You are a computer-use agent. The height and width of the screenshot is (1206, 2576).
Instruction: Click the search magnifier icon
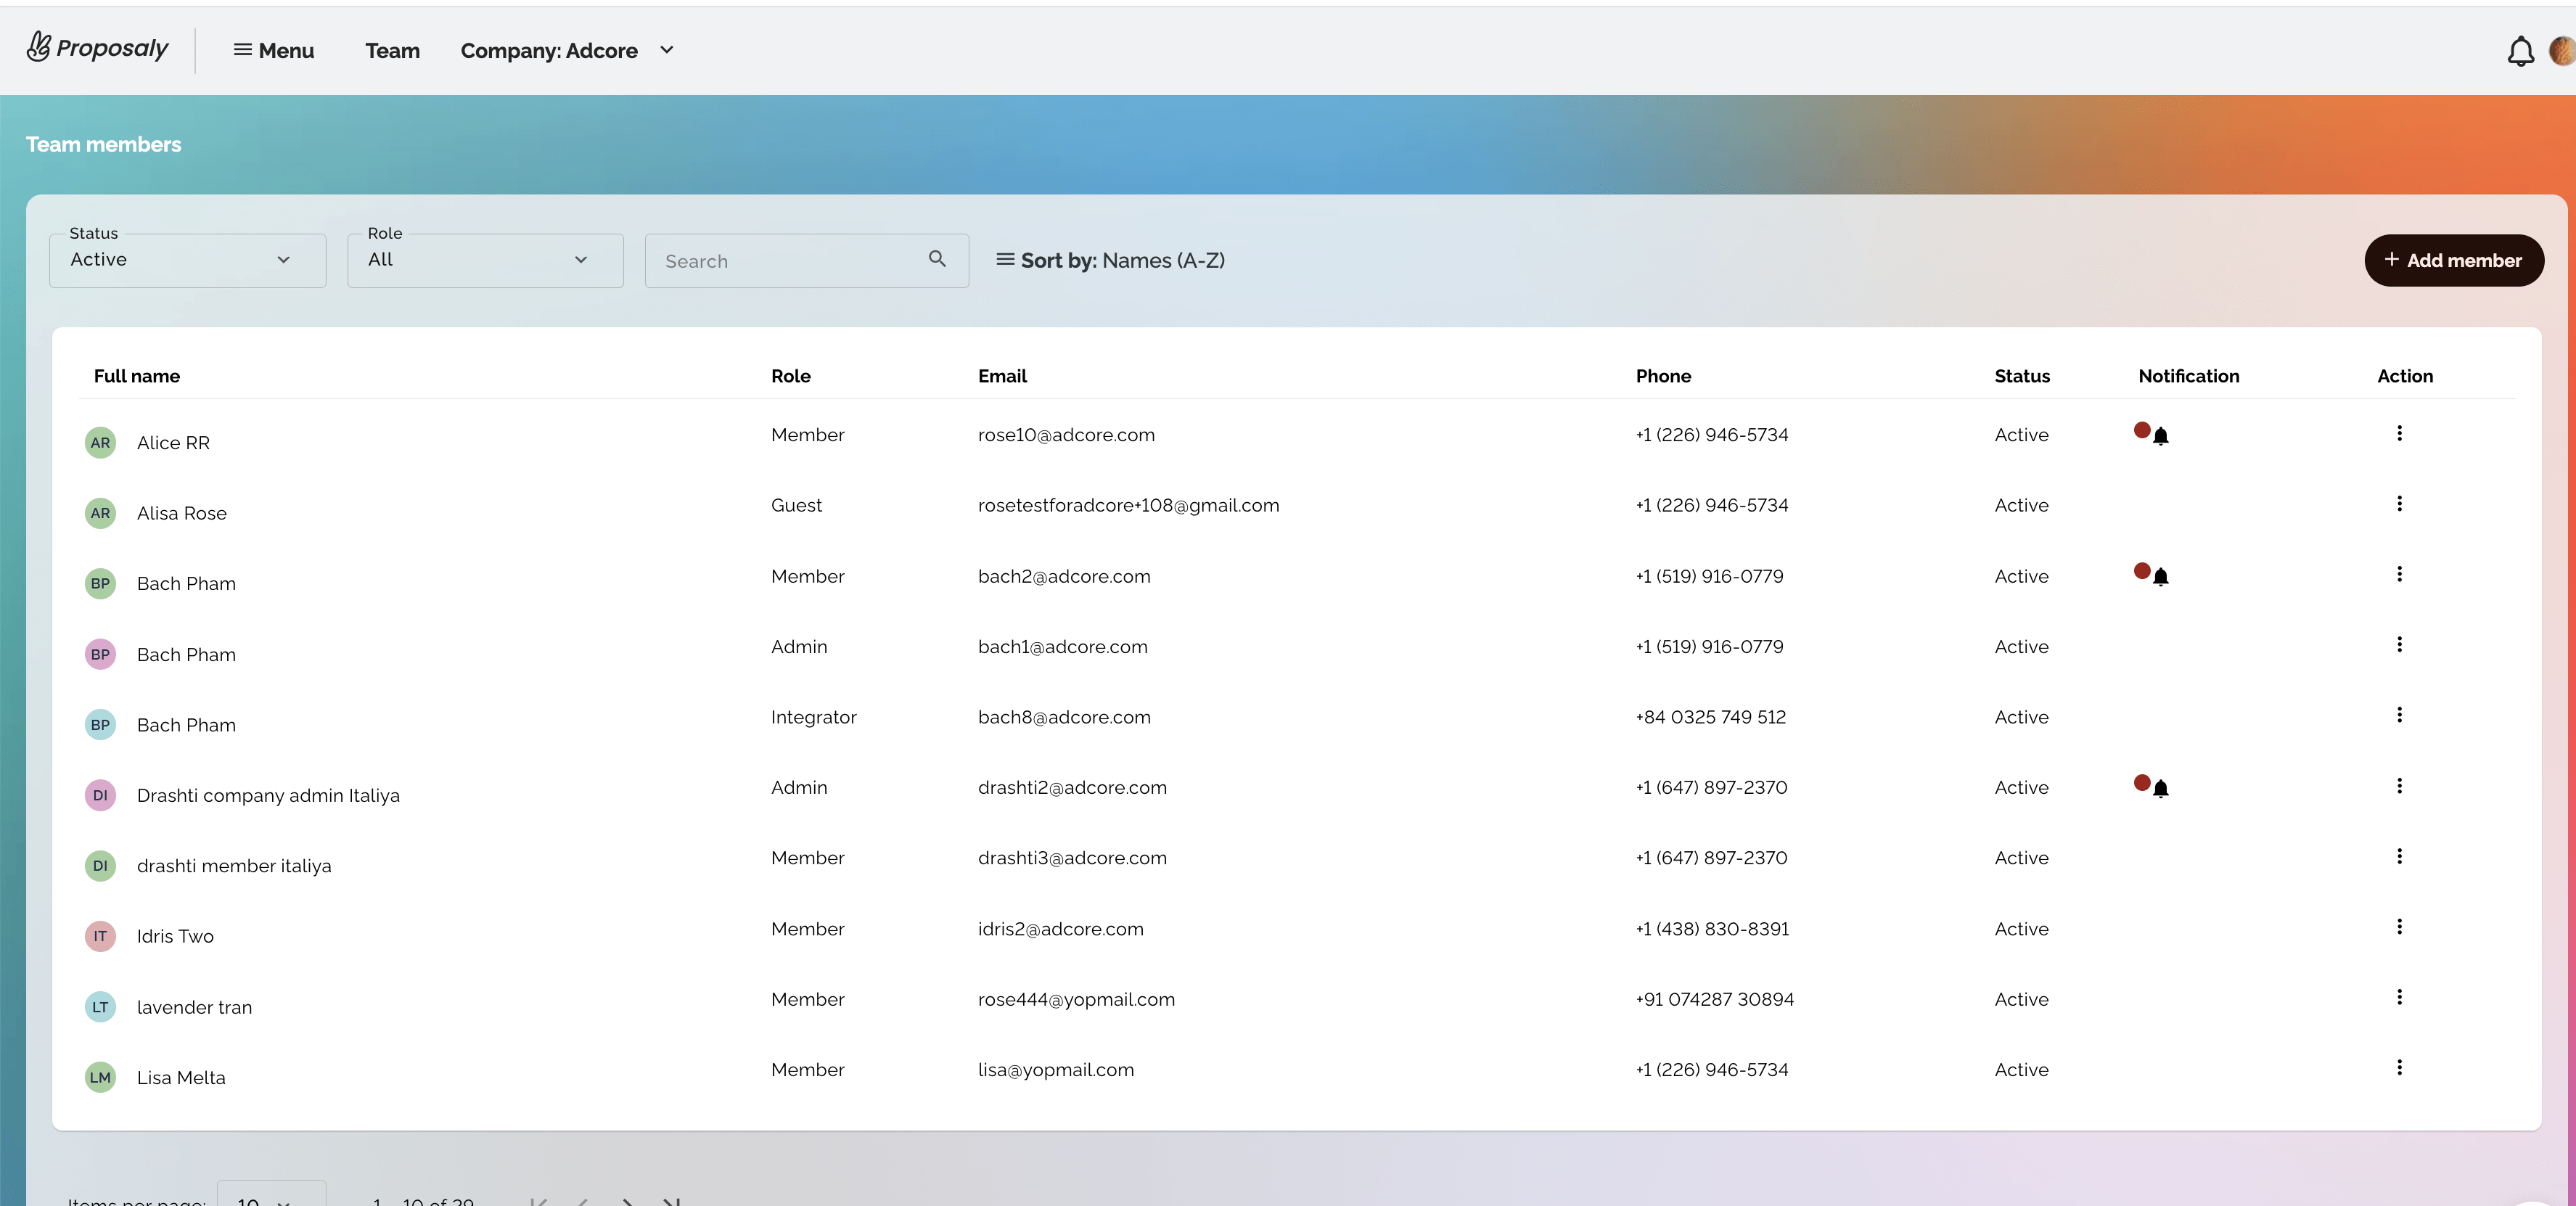[x=936, y=259]
